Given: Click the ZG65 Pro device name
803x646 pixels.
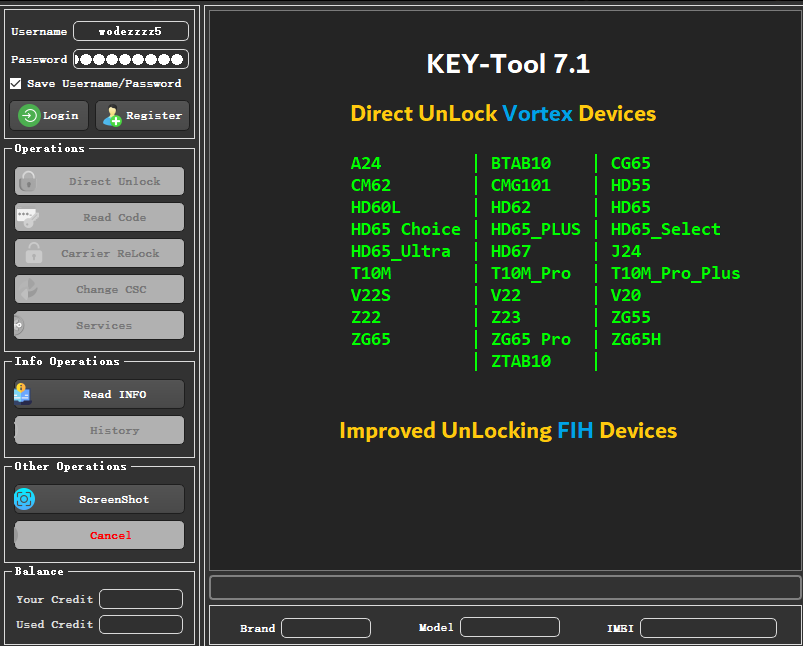Looking at the screenshot, I should tap(531, 340).
